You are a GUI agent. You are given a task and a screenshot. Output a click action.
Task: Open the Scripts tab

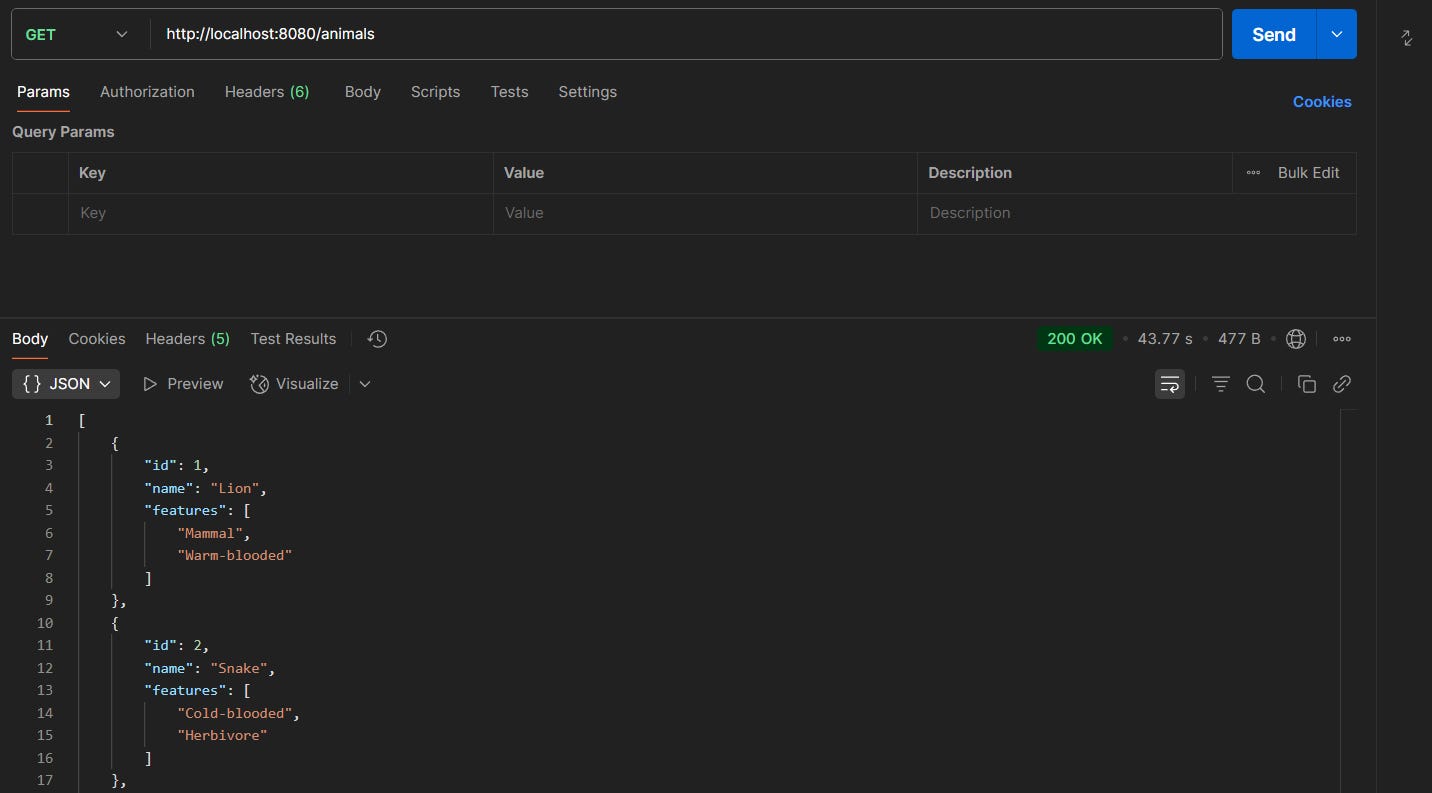[435, 92]
